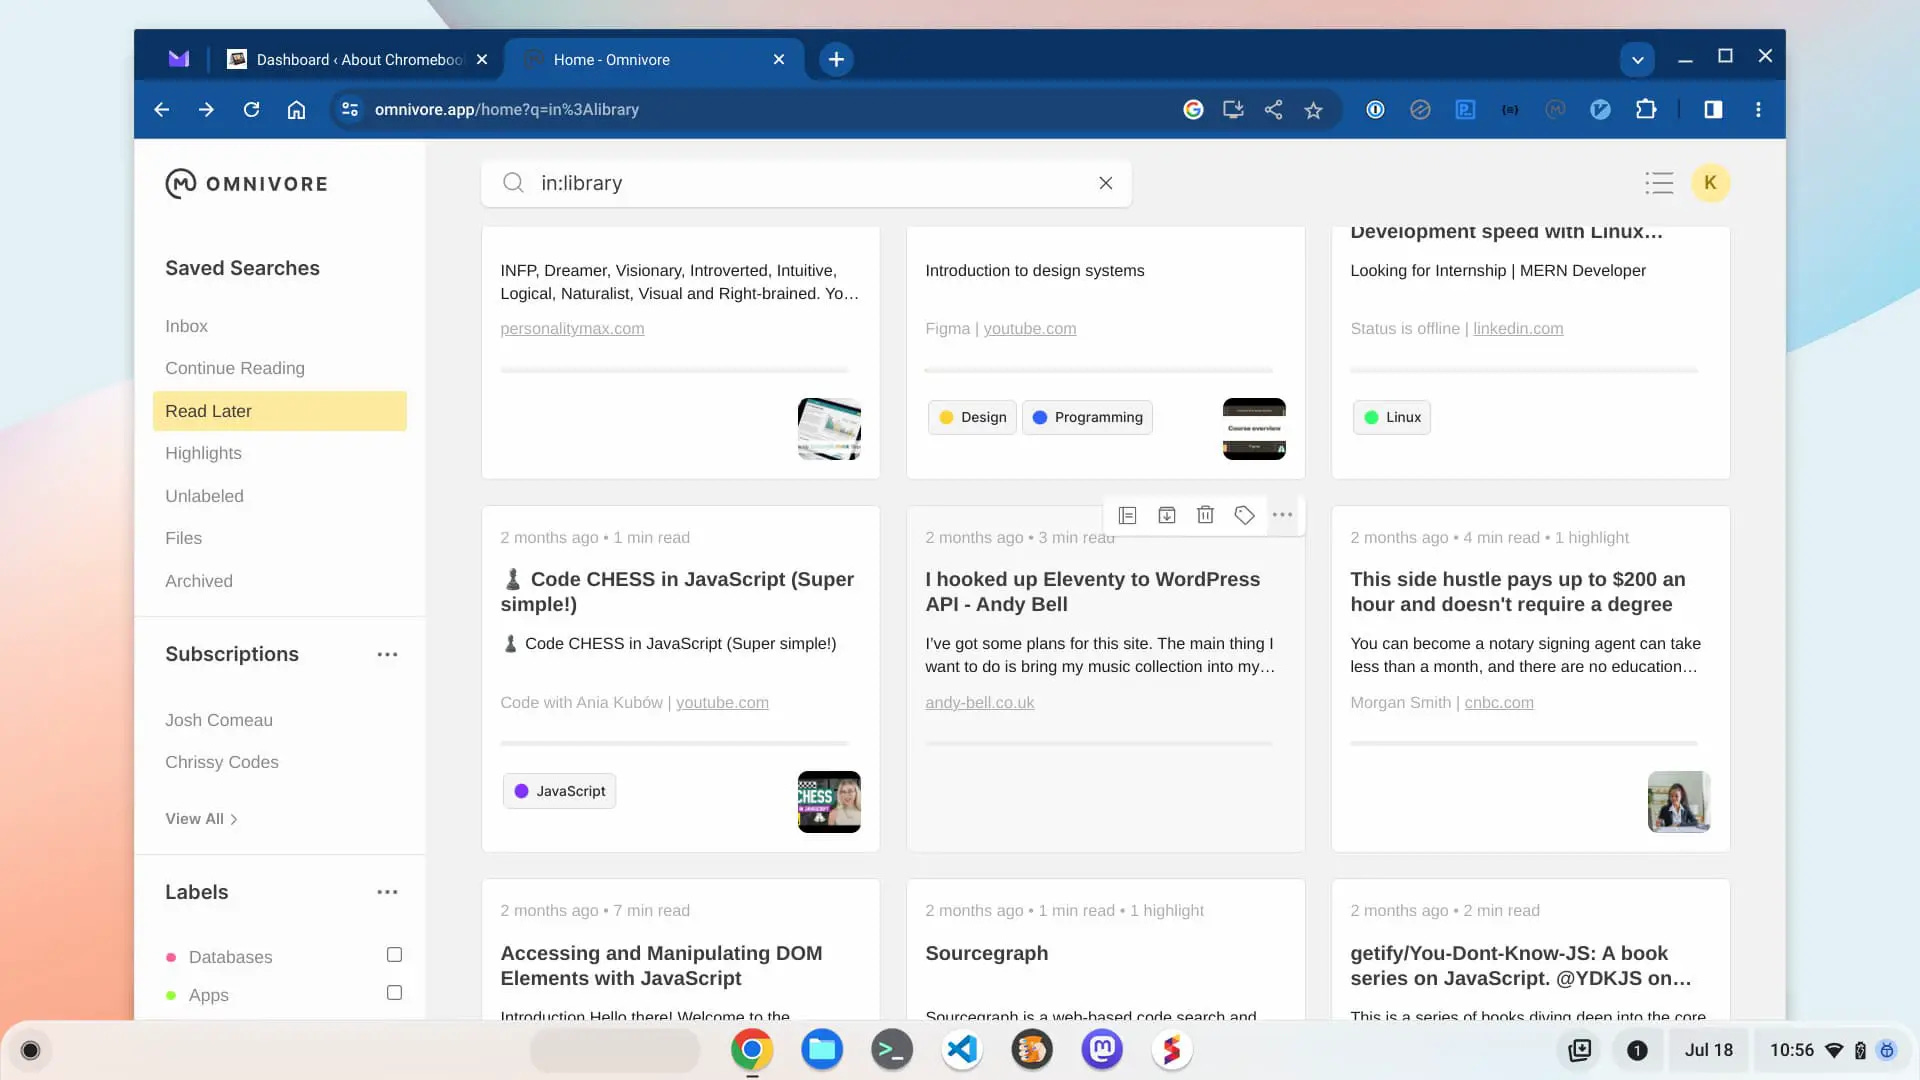Select Files saved search
The width and height of the screenshot is (1920, 1080).
click(183, 538)
